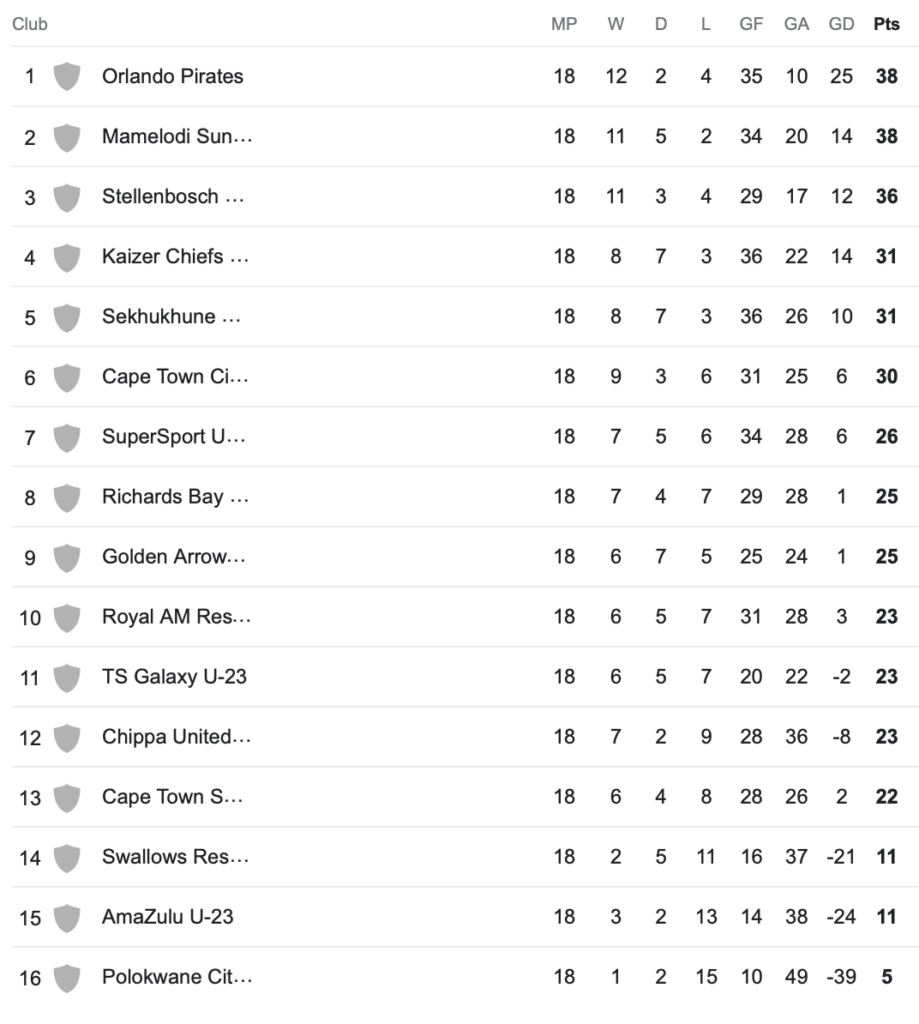
Task: Click the GD column header
Action: coord(841,24)
